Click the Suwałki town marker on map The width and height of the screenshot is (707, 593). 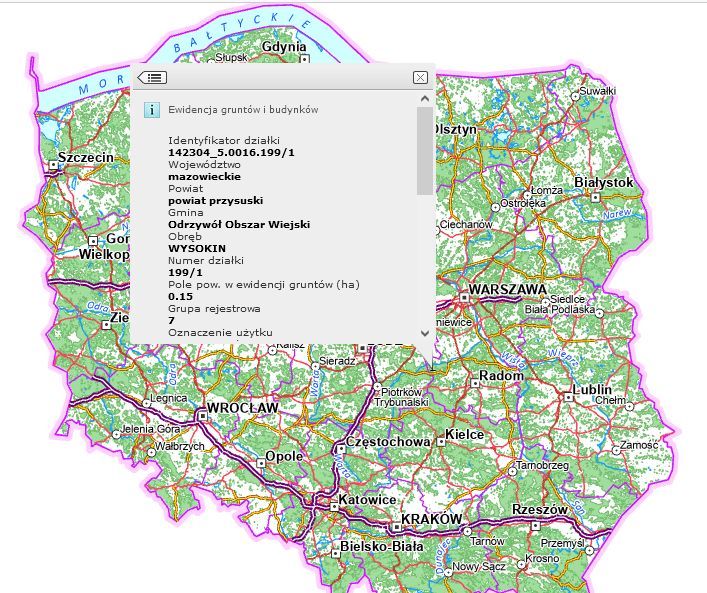coord(575,96)
